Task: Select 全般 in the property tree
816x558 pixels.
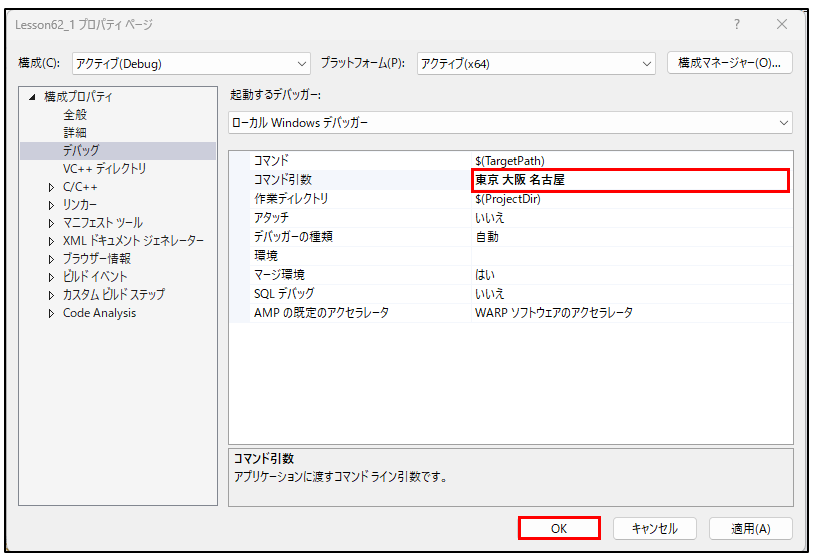Action: [76, 115]
